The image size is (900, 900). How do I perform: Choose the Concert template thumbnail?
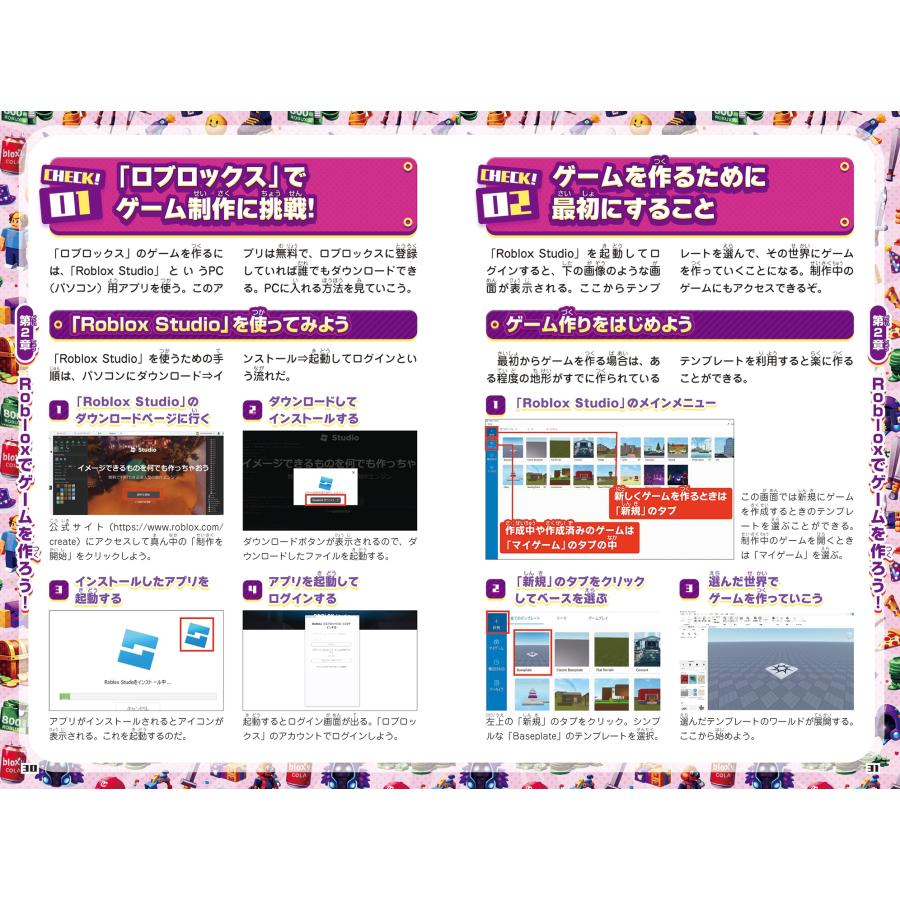647,649
